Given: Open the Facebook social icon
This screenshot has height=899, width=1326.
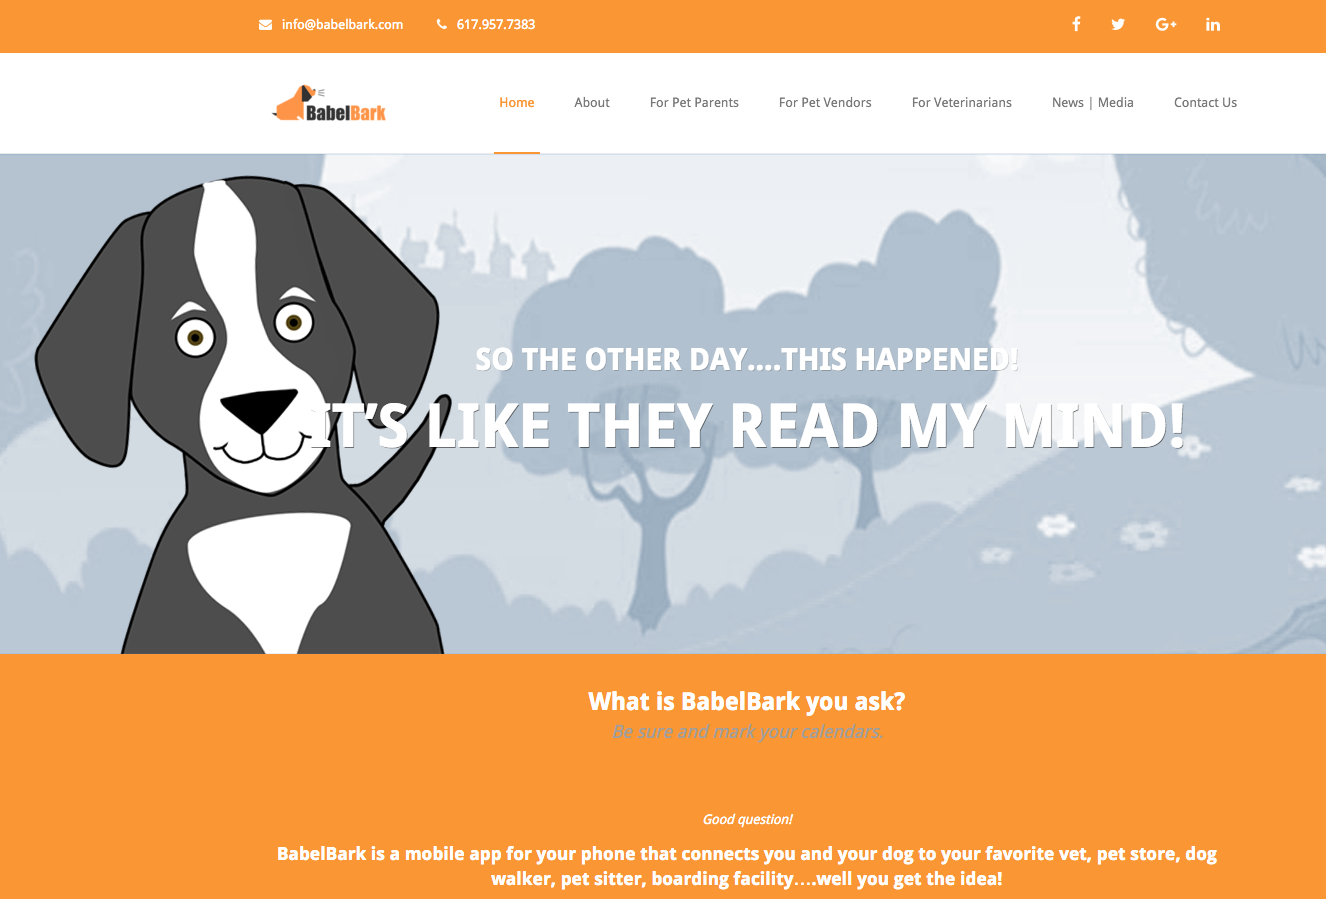Looking at the screenshot, I should (x=1076, y=24).
